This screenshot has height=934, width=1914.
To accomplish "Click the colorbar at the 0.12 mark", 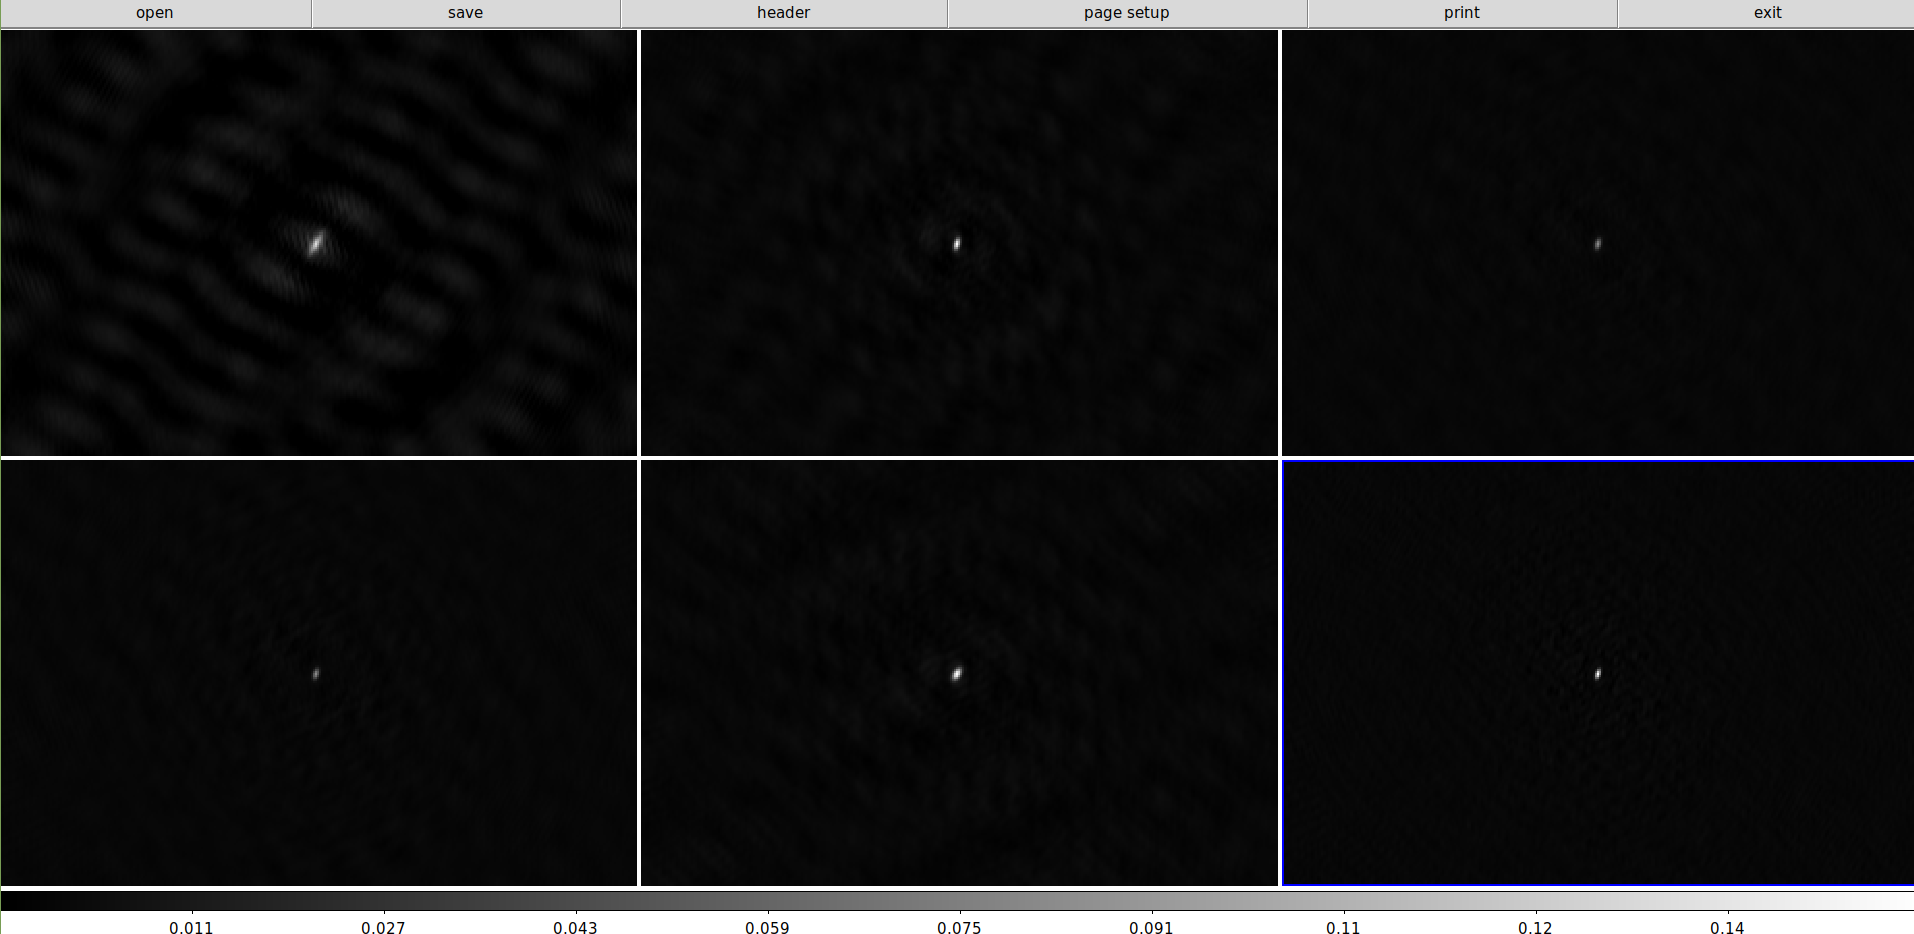I will coord(1535,901).
